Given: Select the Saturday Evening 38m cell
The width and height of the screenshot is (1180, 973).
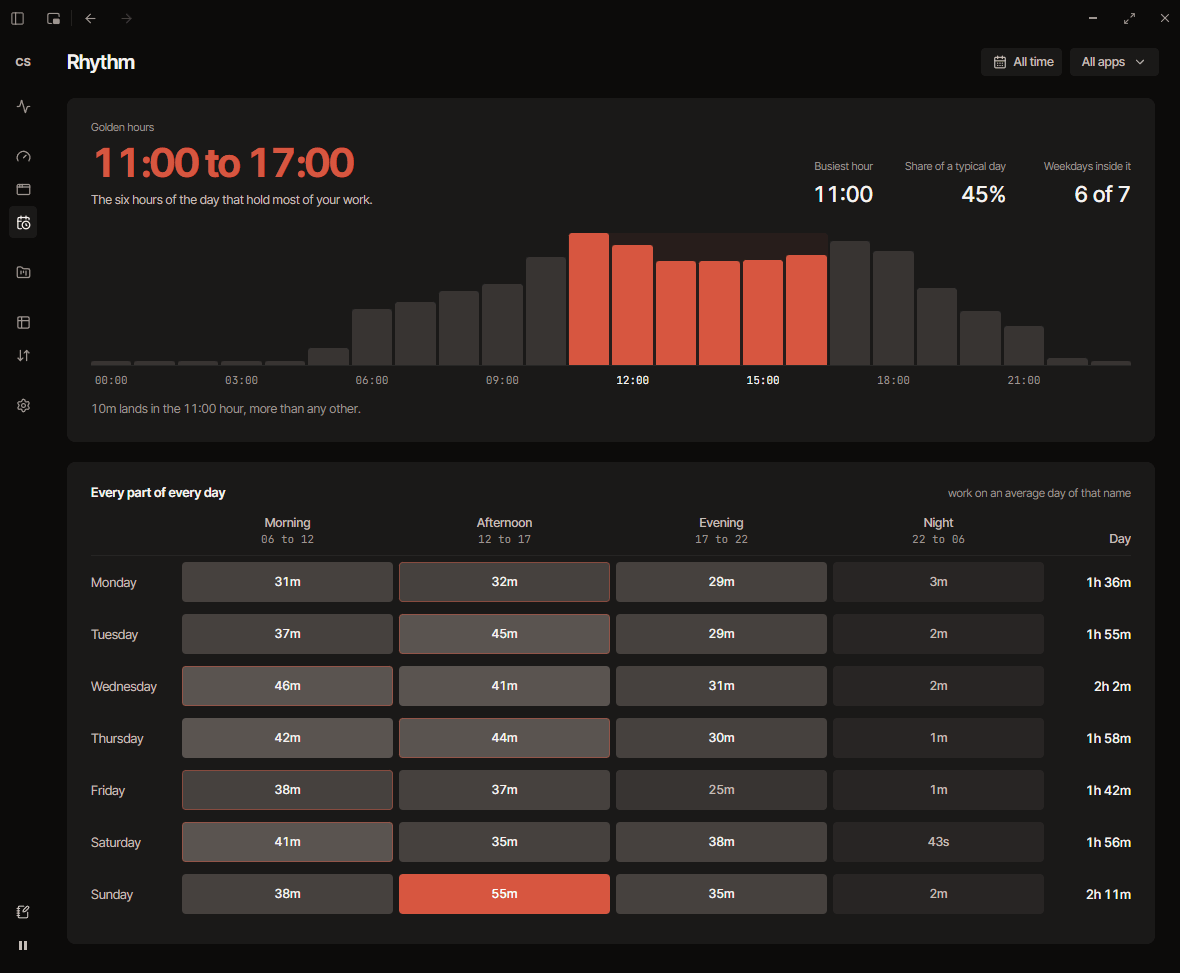Looking at the screenshot, I should pyautogui.click(x=721, y=841).
